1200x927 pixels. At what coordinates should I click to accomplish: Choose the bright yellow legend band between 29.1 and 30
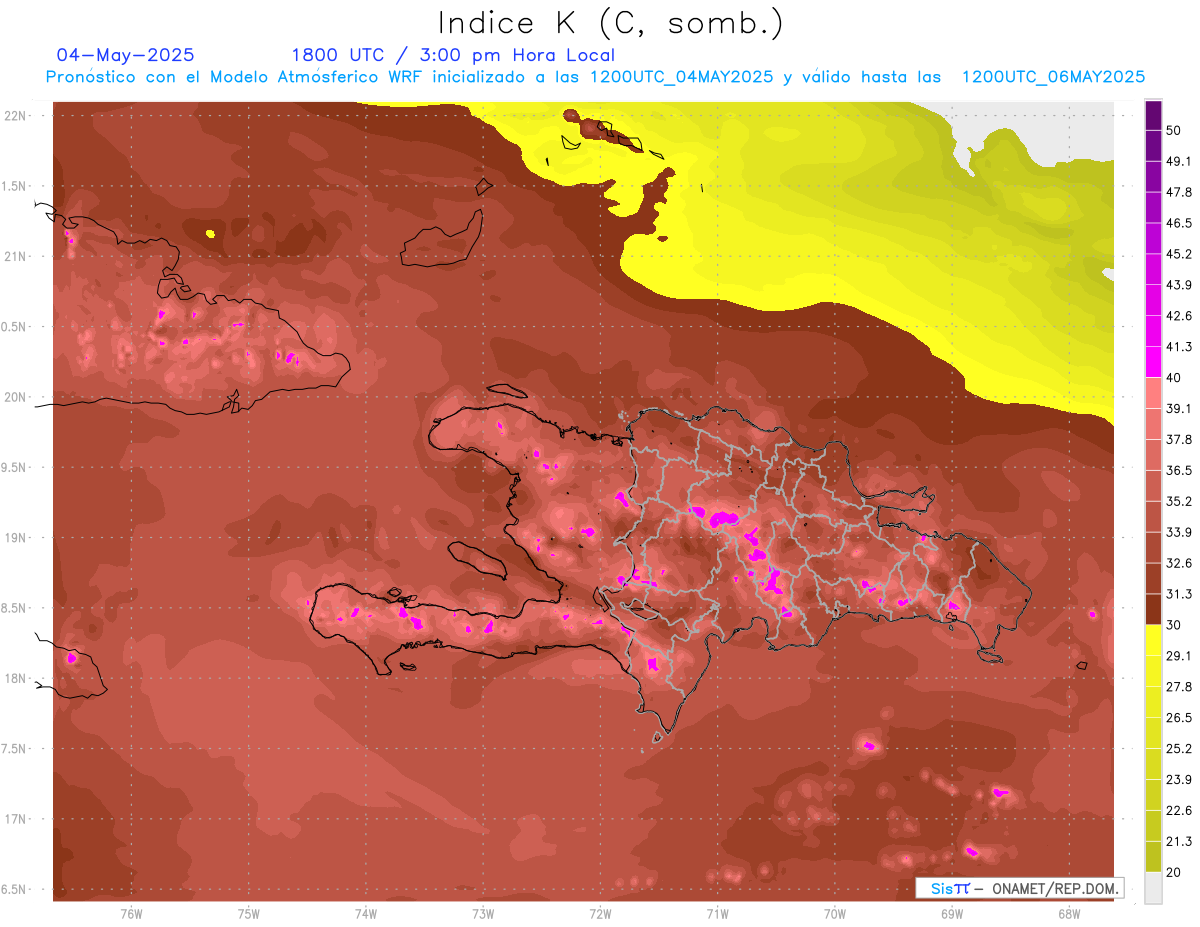(1153, 640)
